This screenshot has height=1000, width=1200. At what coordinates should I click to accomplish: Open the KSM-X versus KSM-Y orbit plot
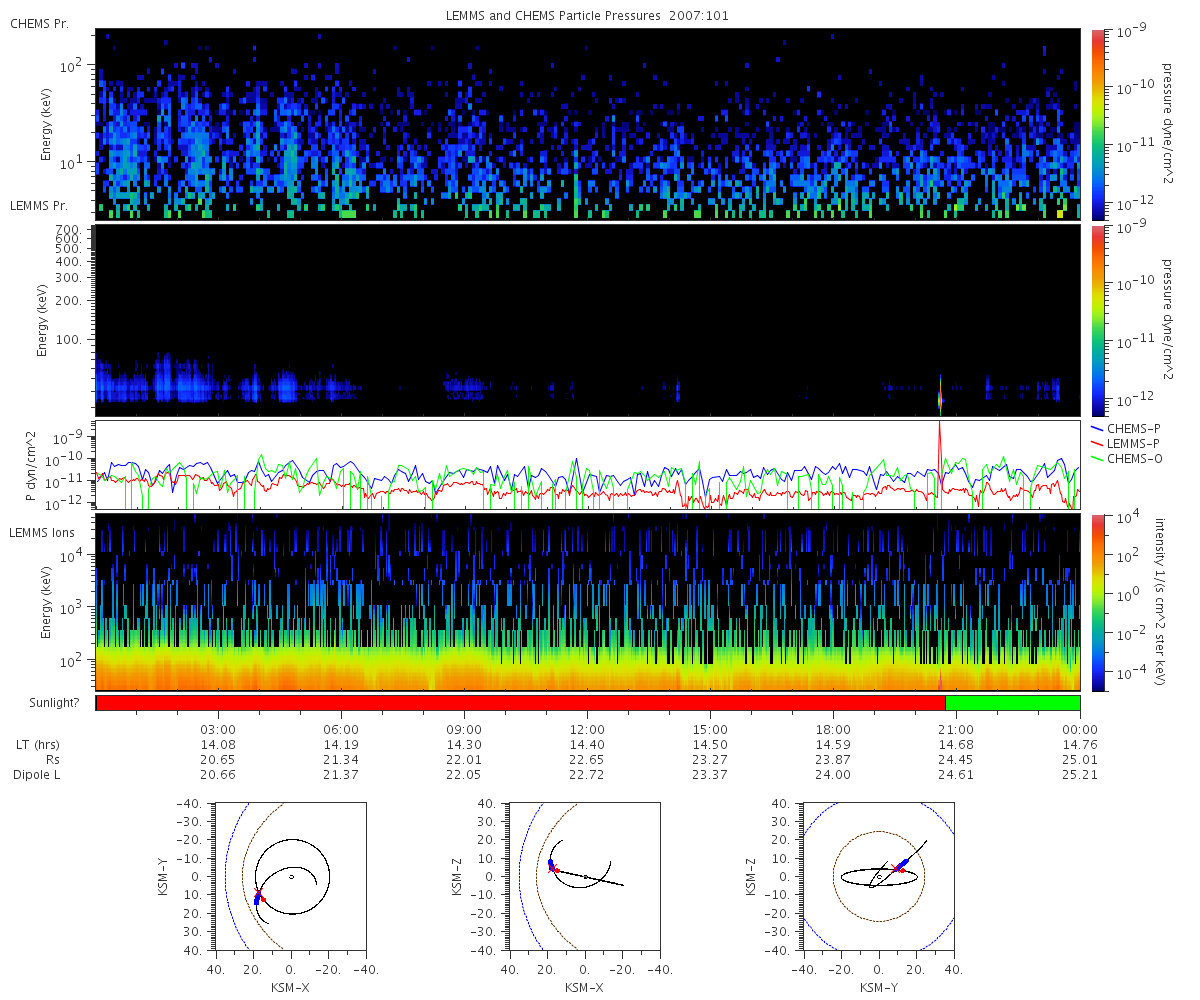click(x=290, y=876)
